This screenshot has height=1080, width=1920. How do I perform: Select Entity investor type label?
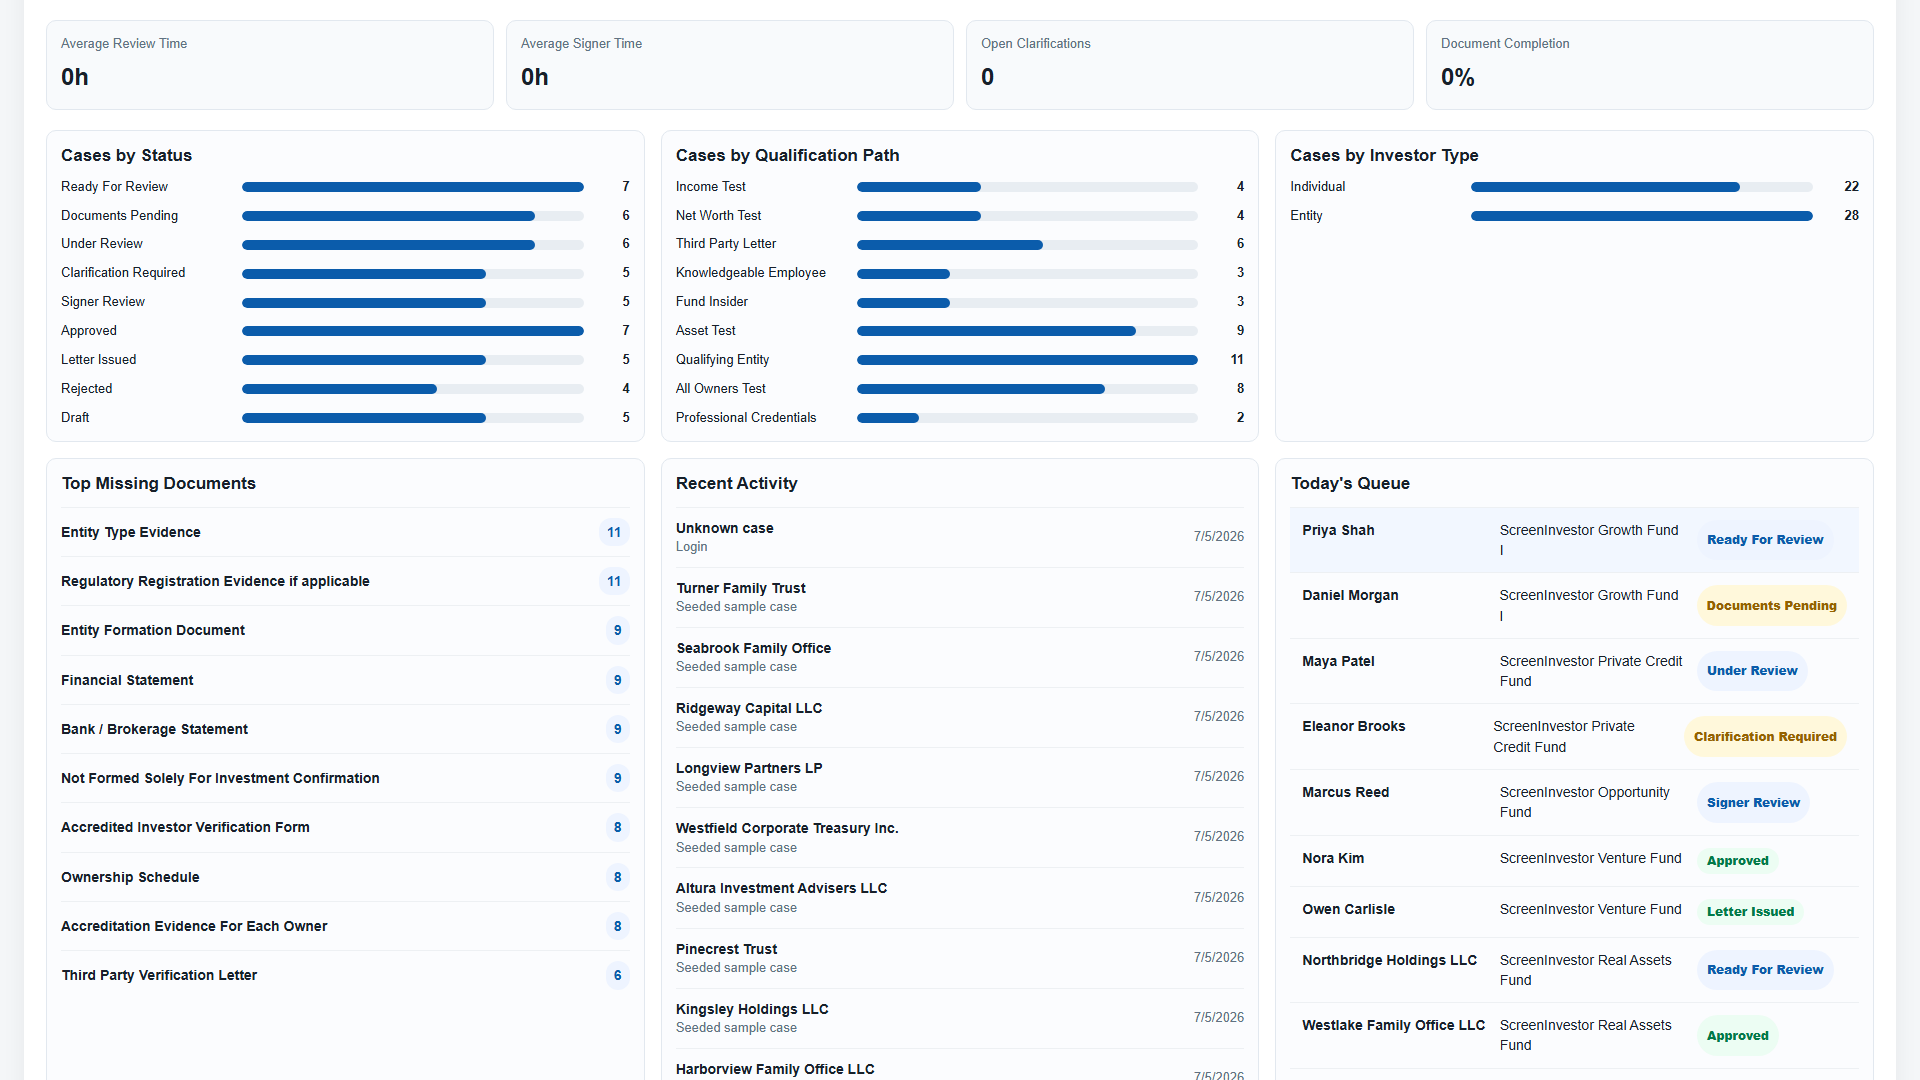pyautogui.click(x=1306, y=216)
